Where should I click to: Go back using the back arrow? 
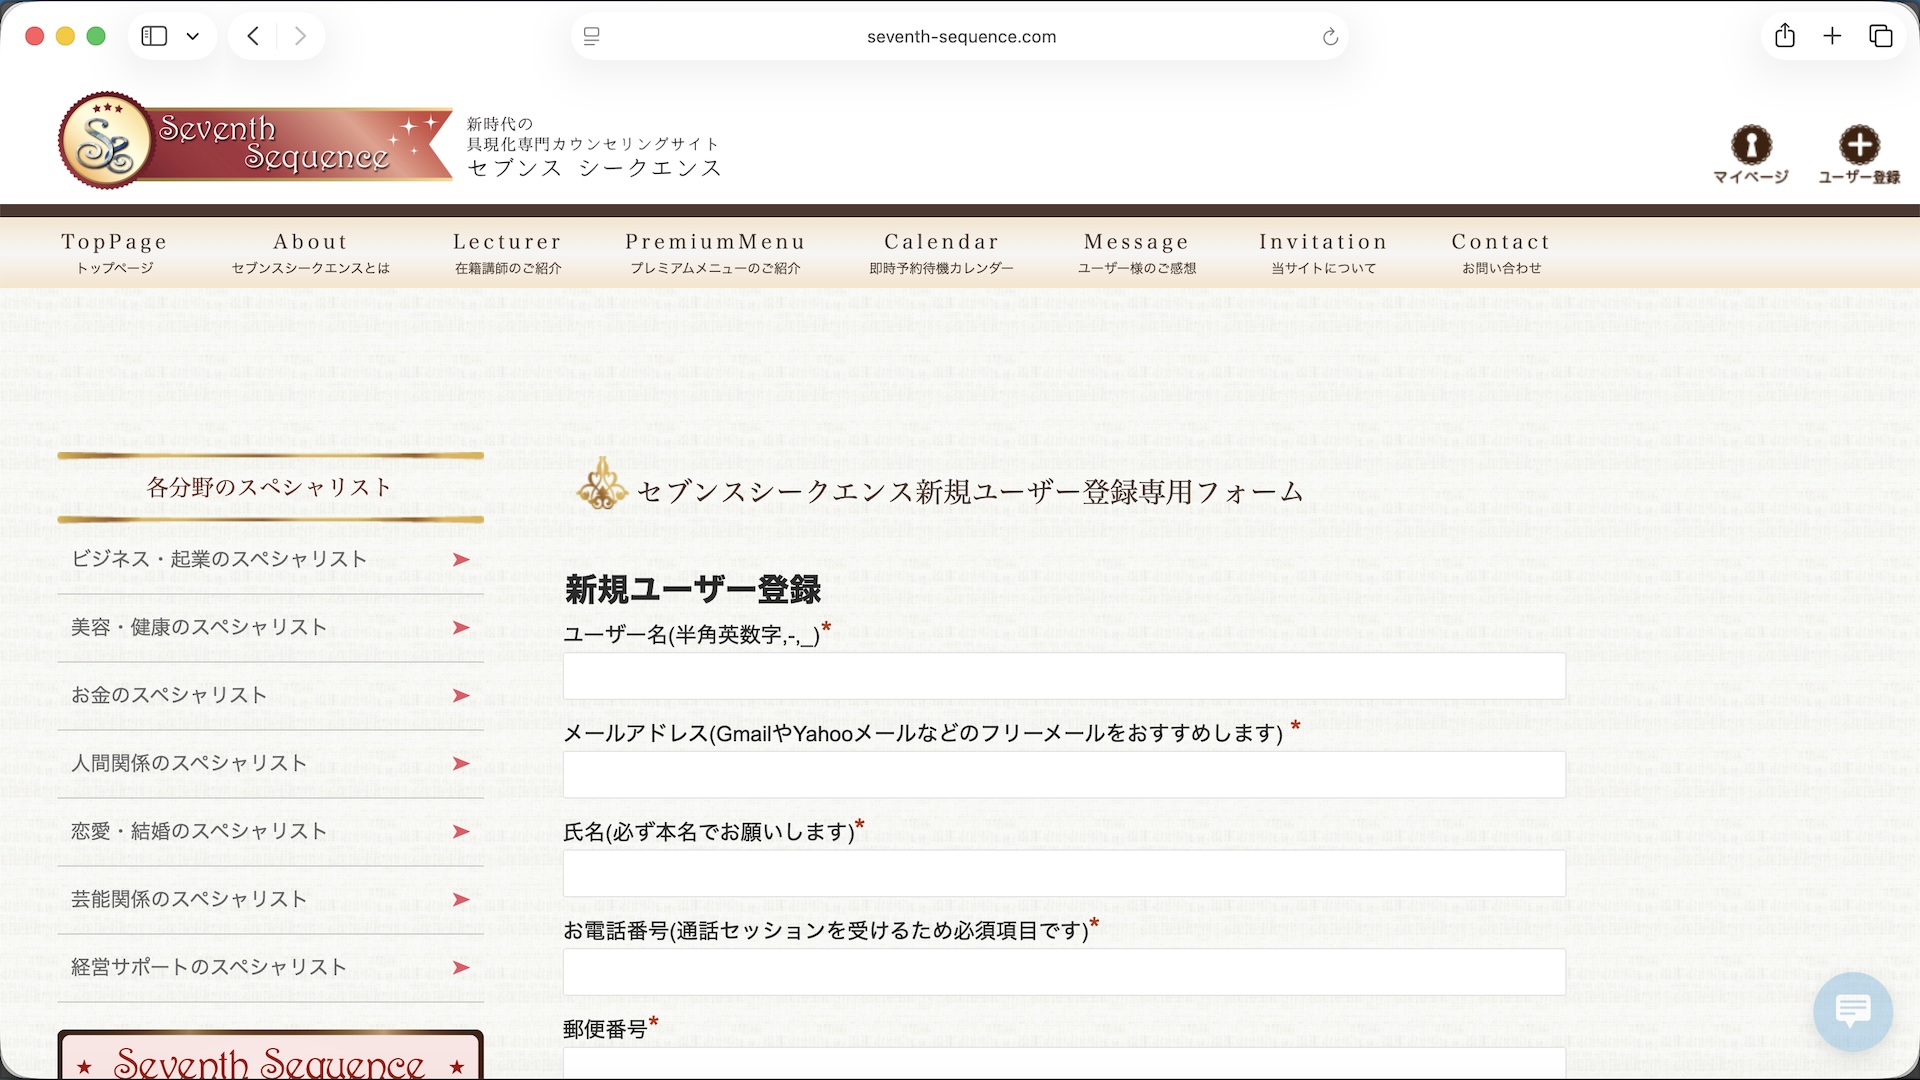click(254, 37)
